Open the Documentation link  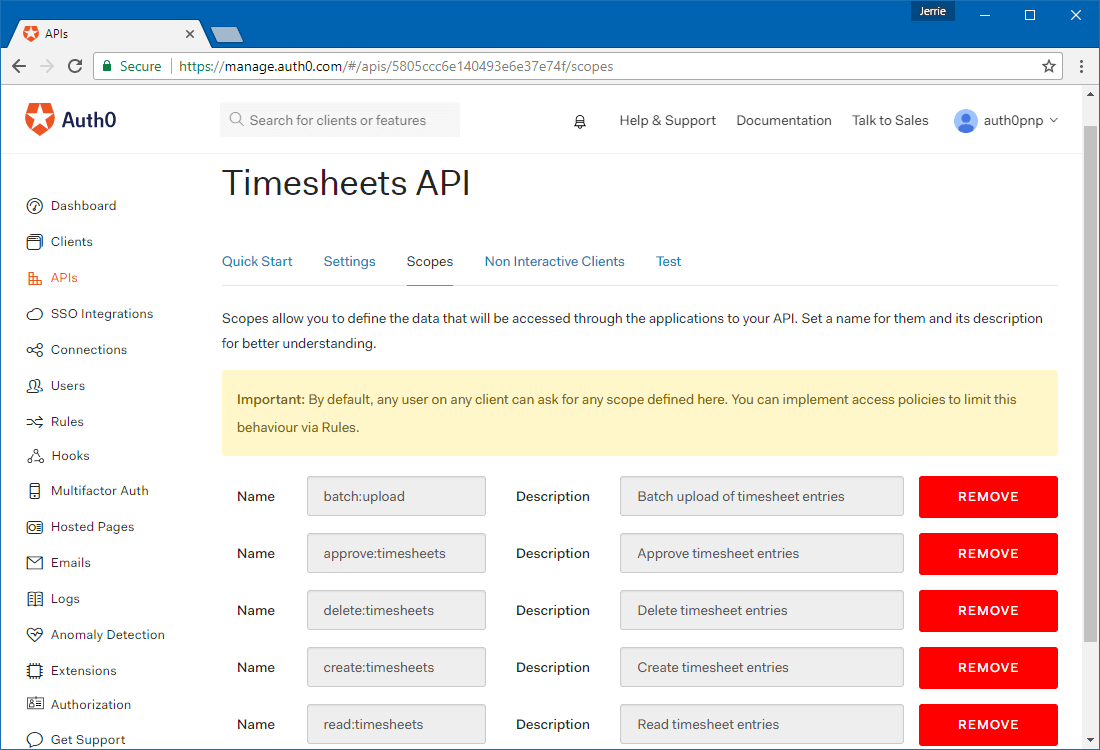[x=784, y=120]
